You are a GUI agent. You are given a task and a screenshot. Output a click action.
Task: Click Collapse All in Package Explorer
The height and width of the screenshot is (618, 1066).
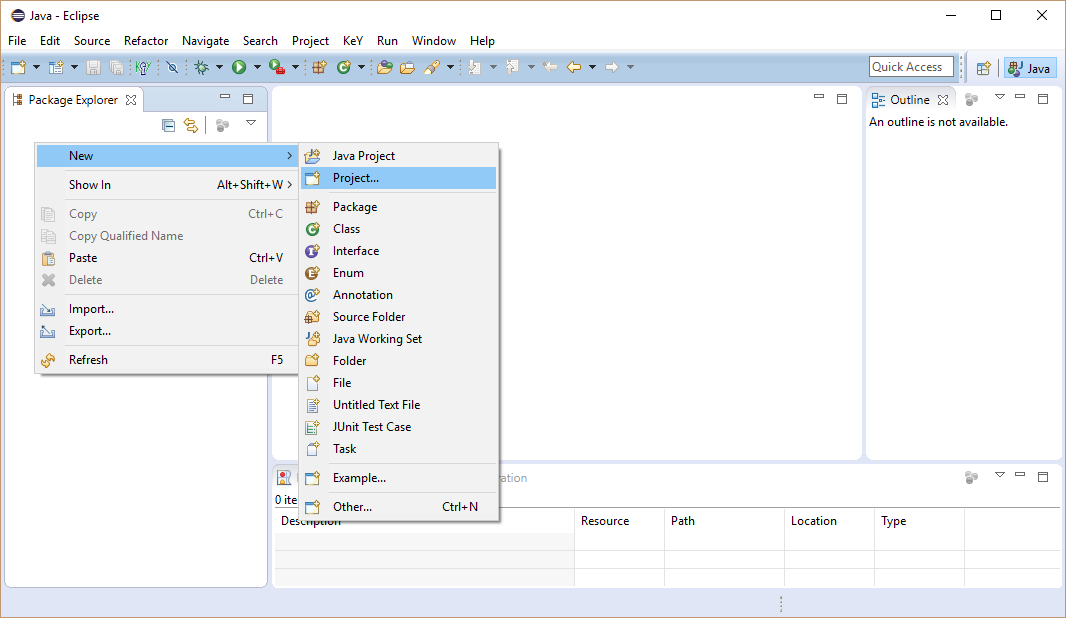point(168,125)
